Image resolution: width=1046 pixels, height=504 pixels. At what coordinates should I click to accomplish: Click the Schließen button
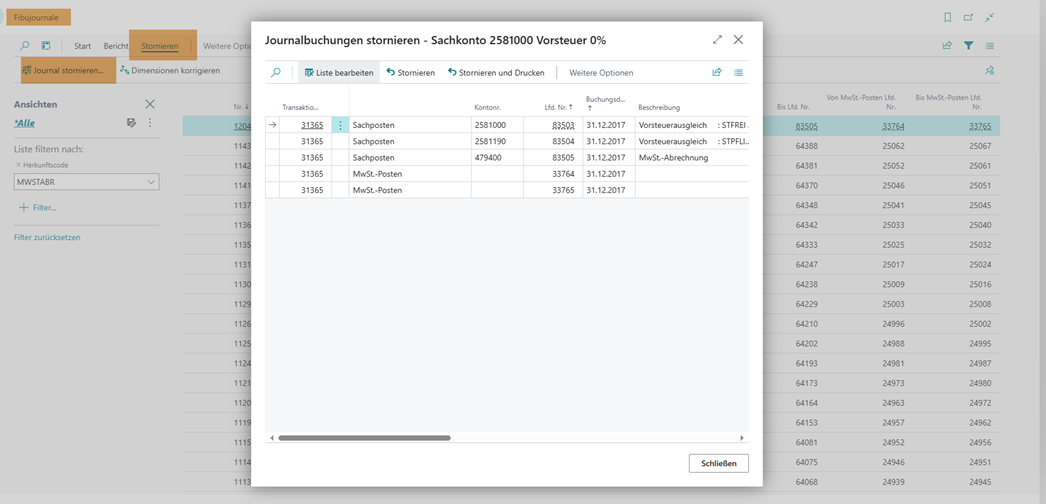(718, 463)
